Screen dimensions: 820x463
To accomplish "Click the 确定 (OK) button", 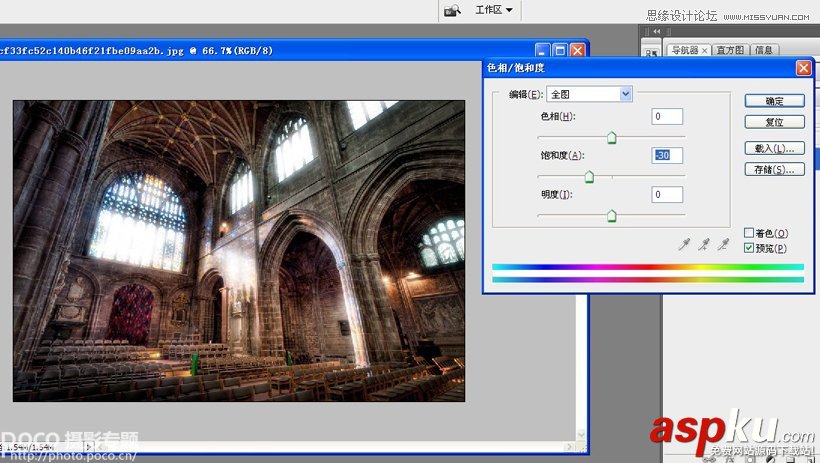I will tap(775, 101).
